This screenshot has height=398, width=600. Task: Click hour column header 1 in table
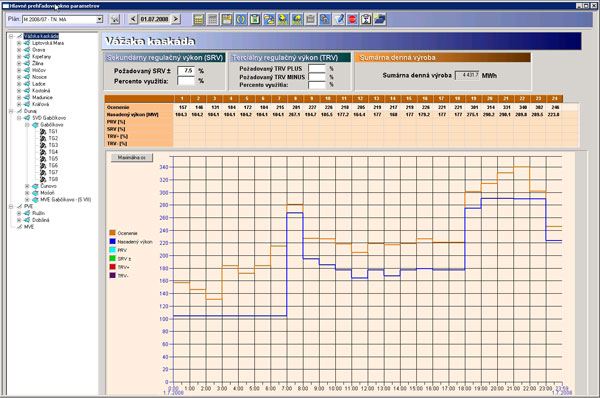click(x=182, y=99)
